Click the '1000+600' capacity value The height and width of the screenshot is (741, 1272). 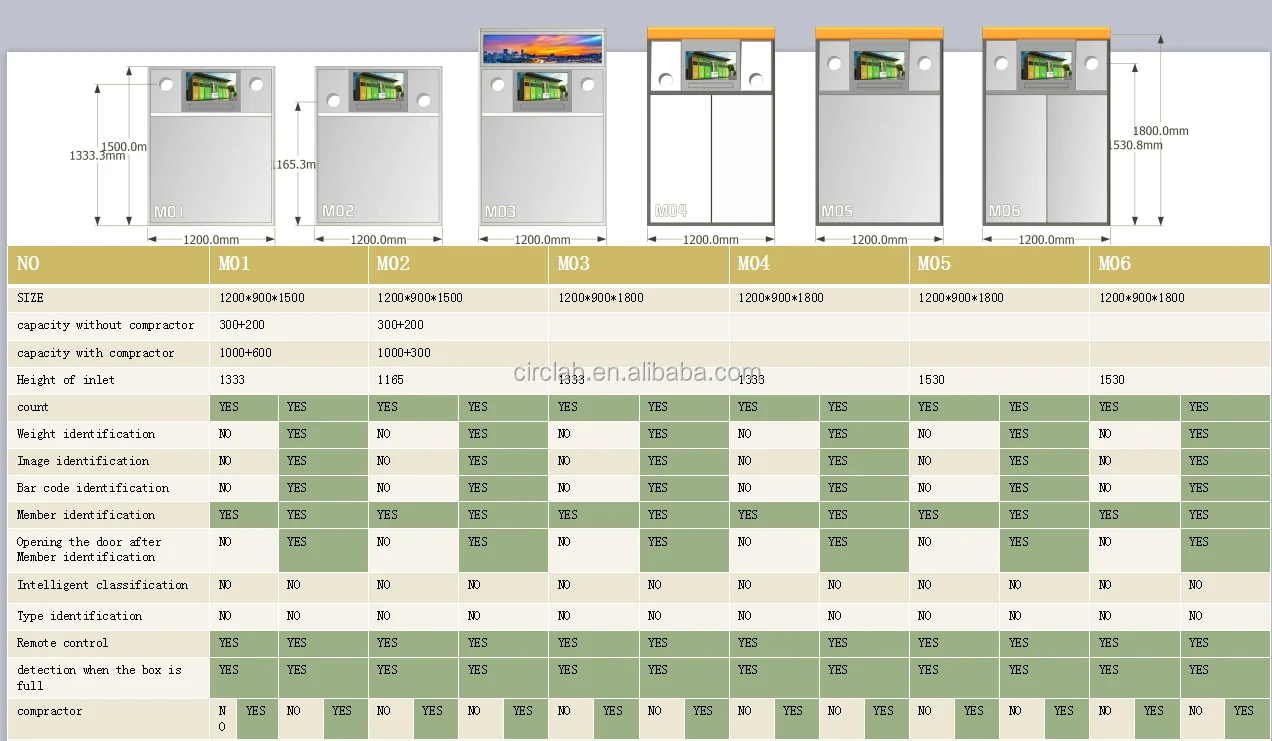(x=245, y=353)
